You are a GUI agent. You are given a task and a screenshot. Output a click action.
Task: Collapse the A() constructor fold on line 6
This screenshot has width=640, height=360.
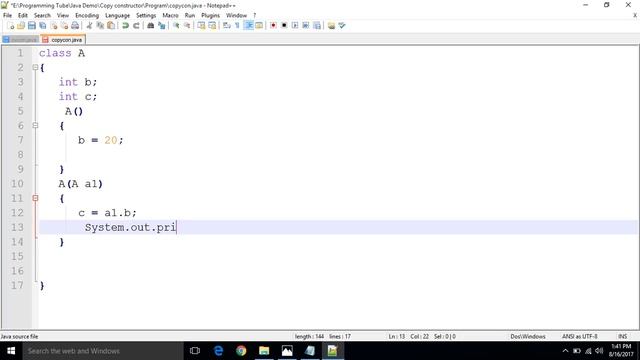(x=35, y=125)
